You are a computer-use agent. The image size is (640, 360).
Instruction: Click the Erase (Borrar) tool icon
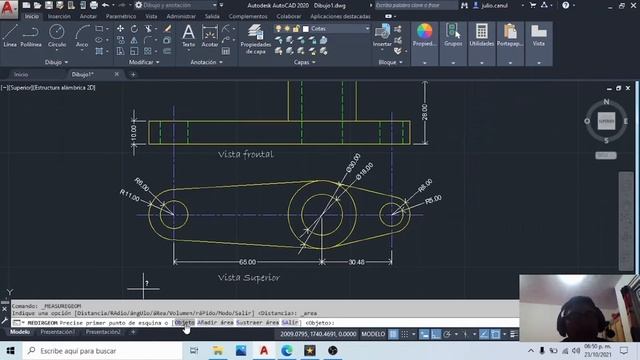(167, 29)
